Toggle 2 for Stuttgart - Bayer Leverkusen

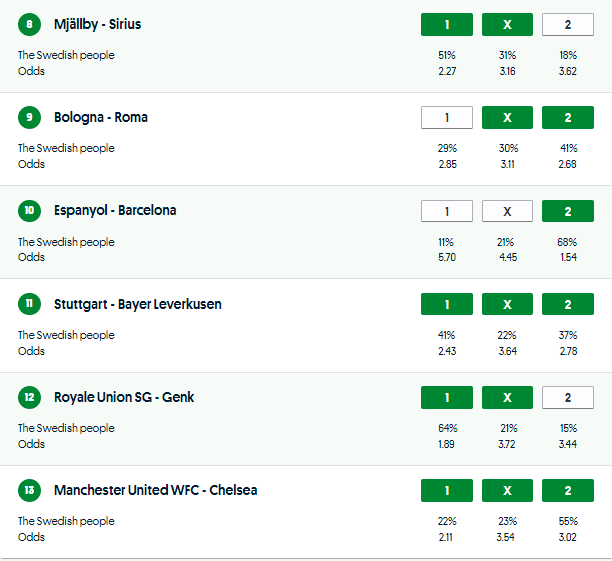567,304
